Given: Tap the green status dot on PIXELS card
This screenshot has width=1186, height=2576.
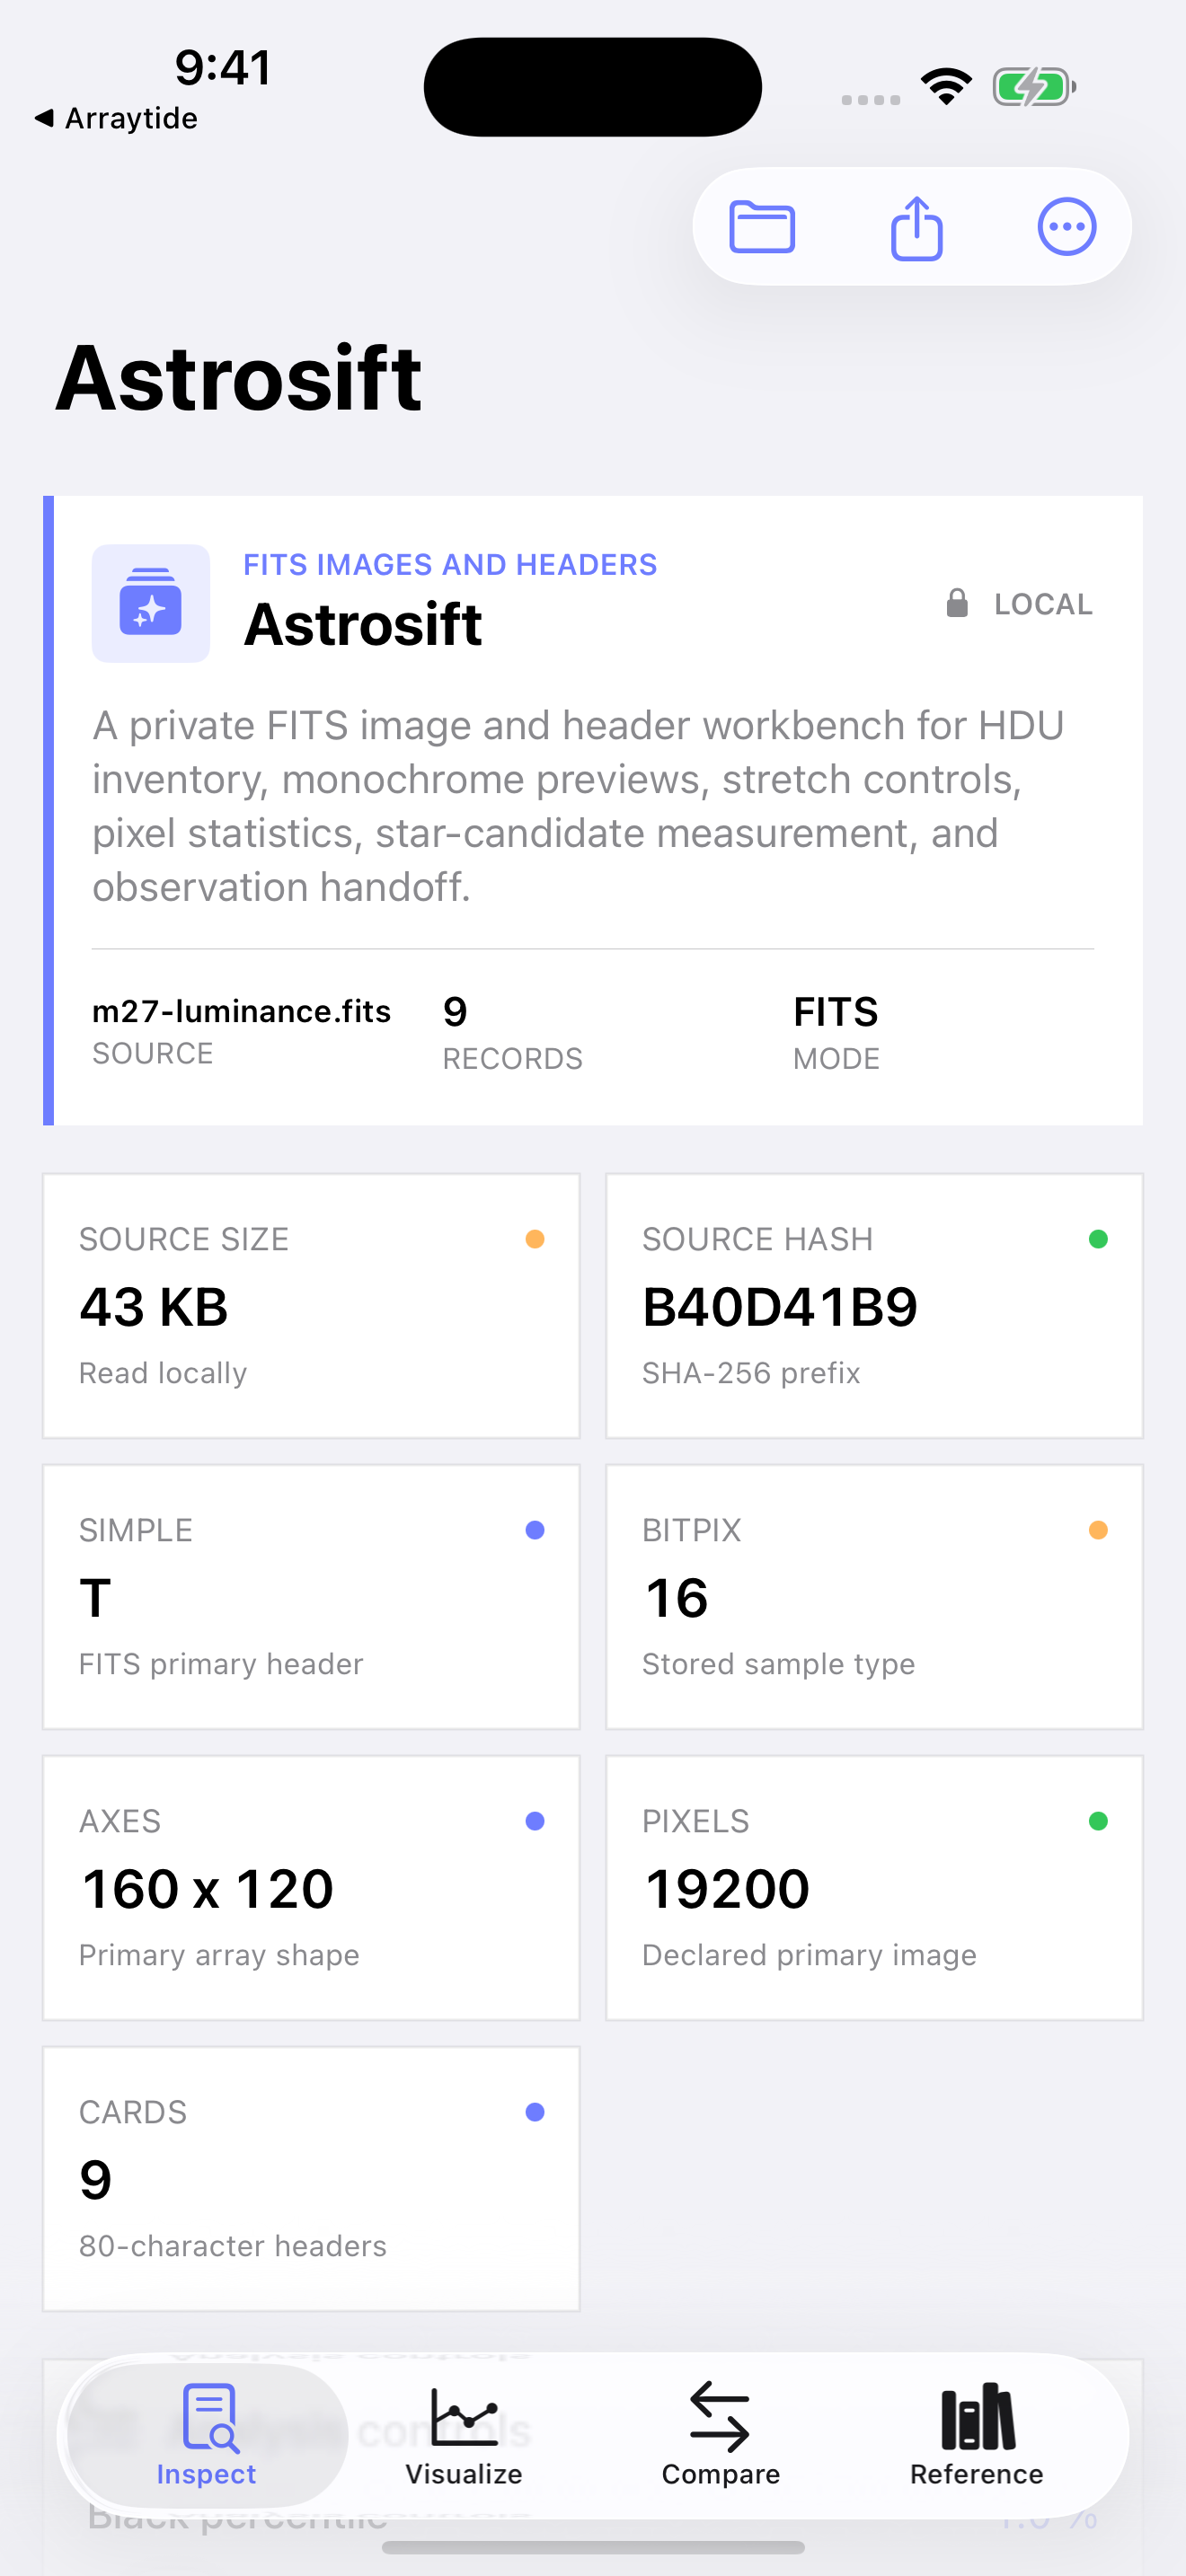Looking at the screenshot, I should tap(1098, 1821).
